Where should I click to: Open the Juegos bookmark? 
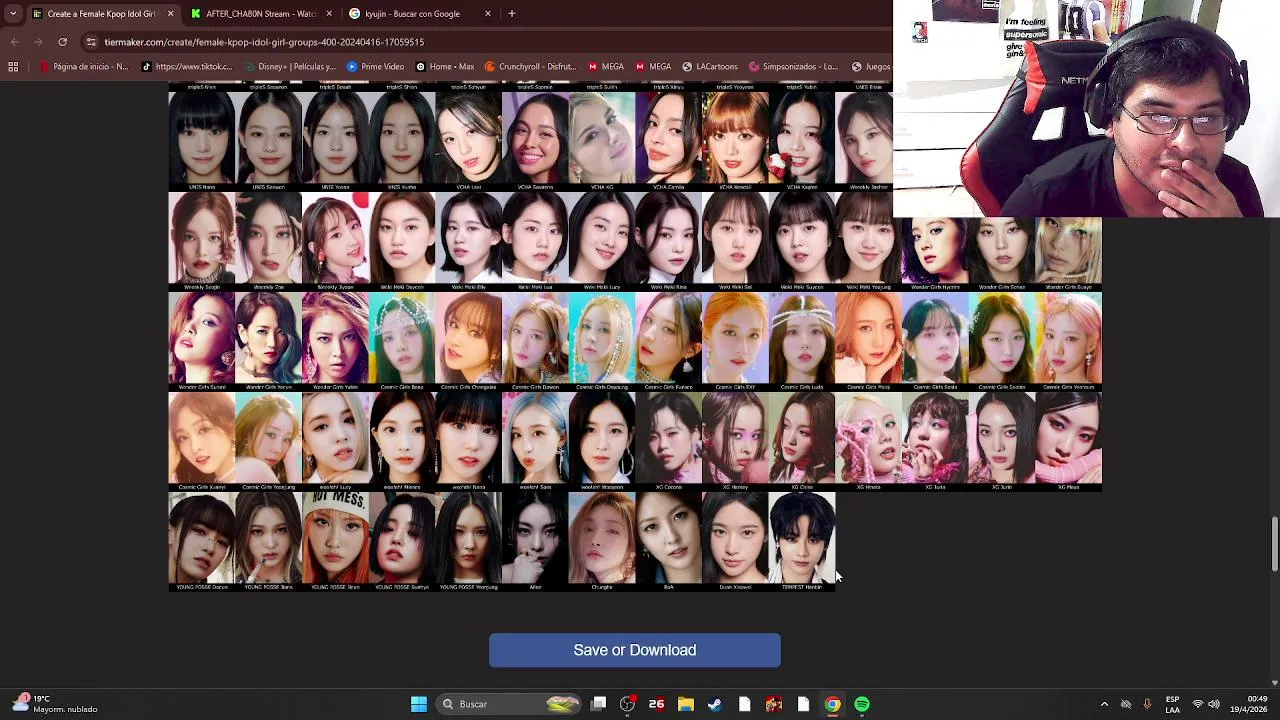click(x=871, y=67)
